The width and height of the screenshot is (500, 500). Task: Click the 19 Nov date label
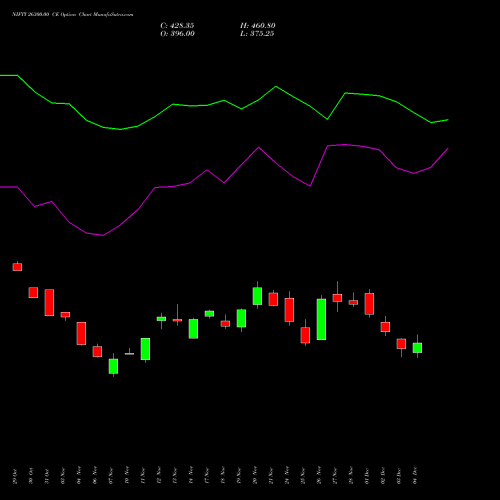click(239, 476)
